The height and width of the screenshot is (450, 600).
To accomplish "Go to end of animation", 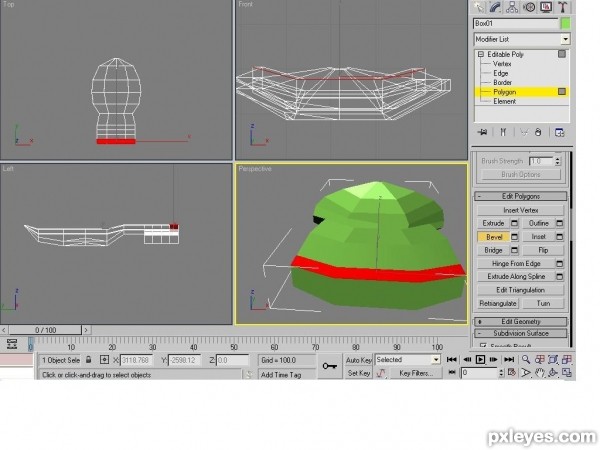I will [x=509, y=360].
